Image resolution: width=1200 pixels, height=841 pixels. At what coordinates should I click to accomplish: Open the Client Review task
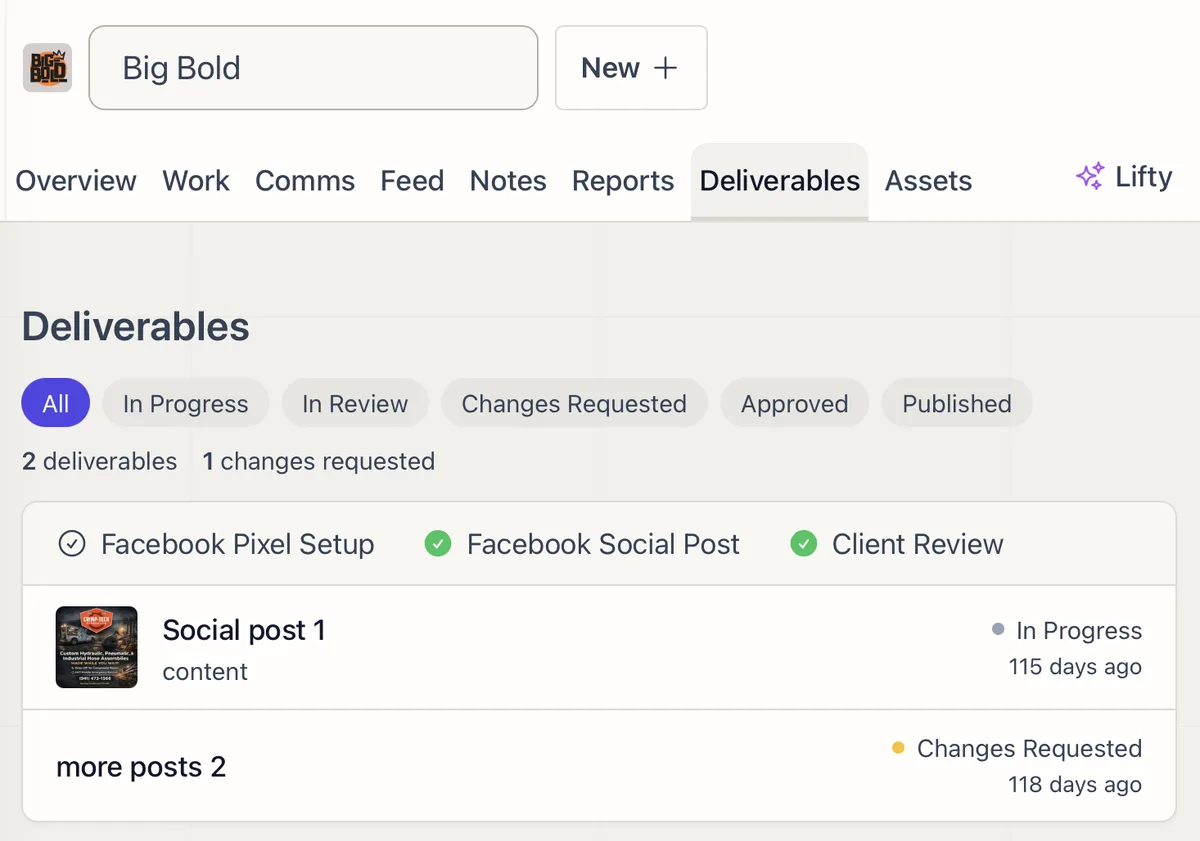tap(898, 544)
